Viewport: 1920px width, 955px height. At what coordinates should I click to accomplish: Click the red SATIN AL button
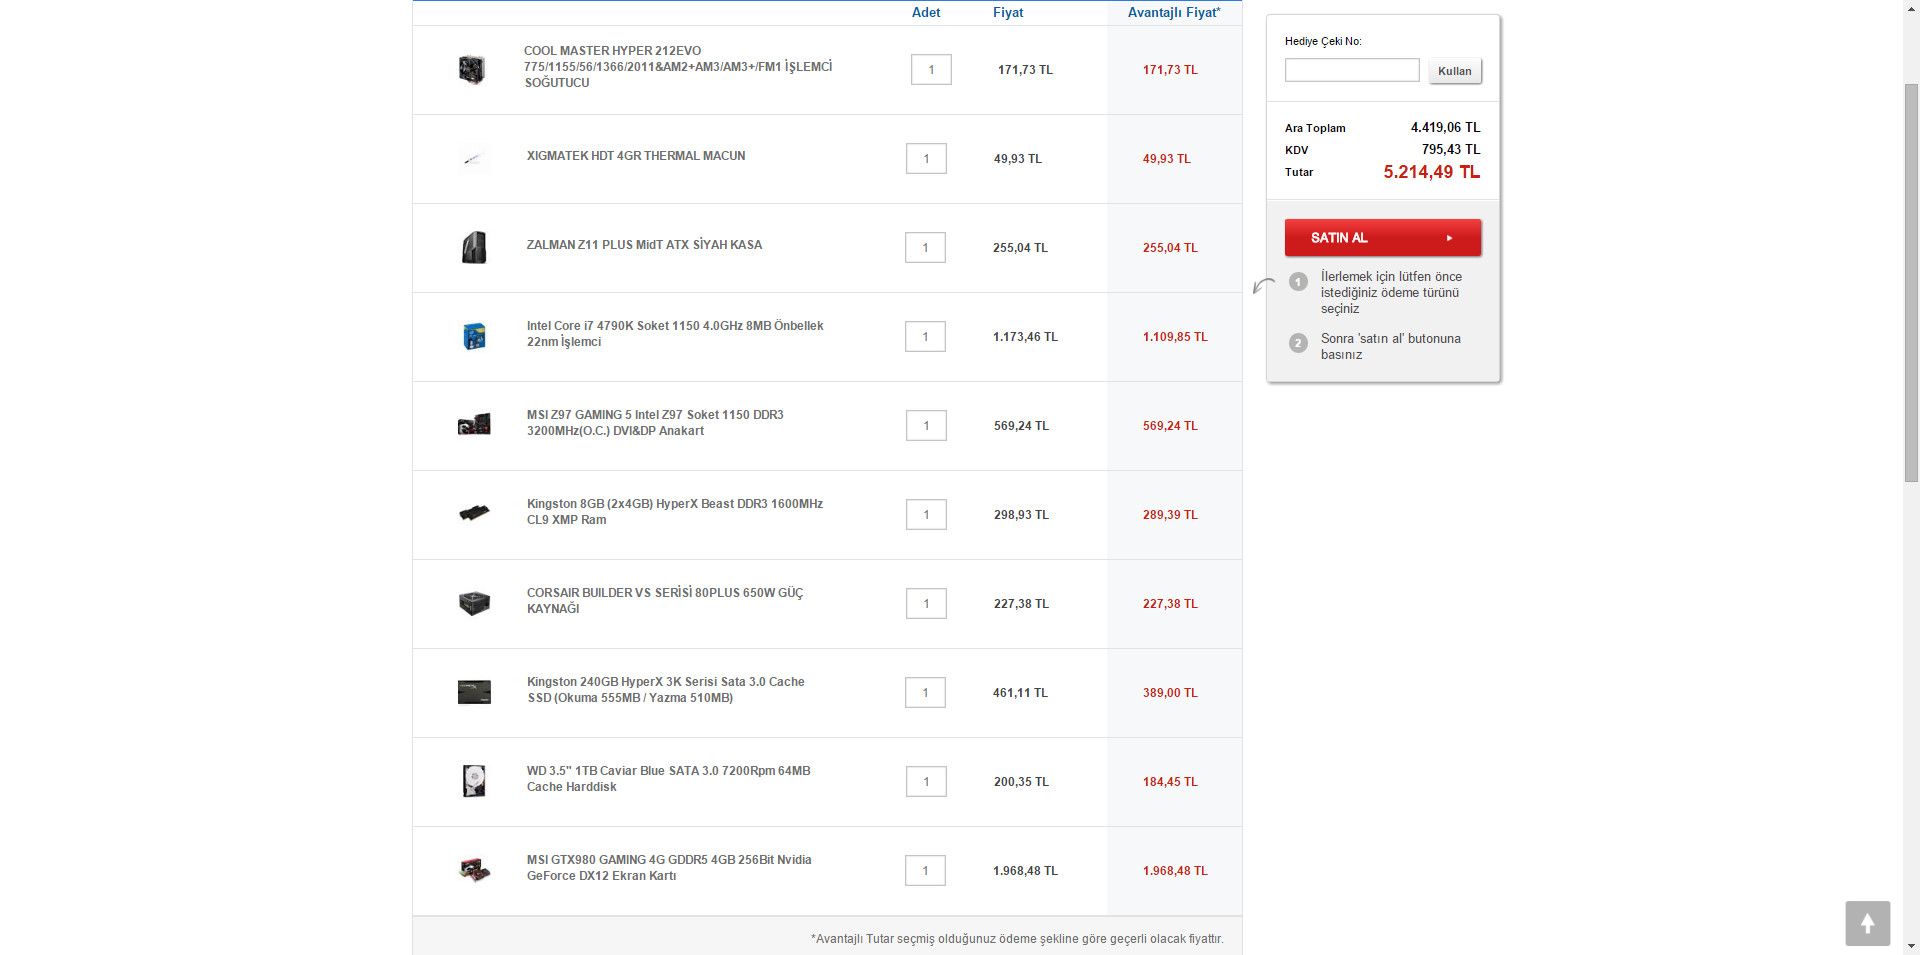click(x=1383, y=238)
